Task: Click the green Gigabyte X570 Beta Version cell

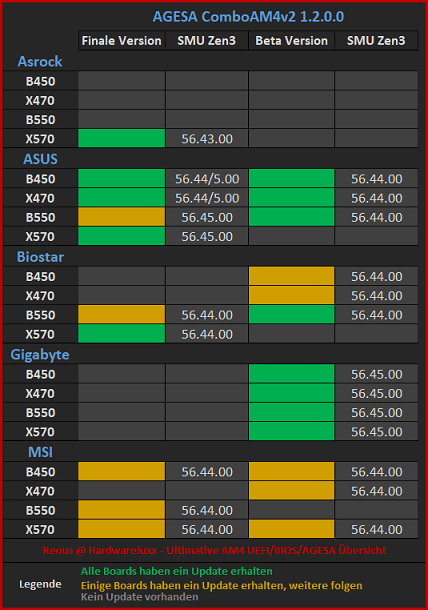Action: tap(291, 431)
